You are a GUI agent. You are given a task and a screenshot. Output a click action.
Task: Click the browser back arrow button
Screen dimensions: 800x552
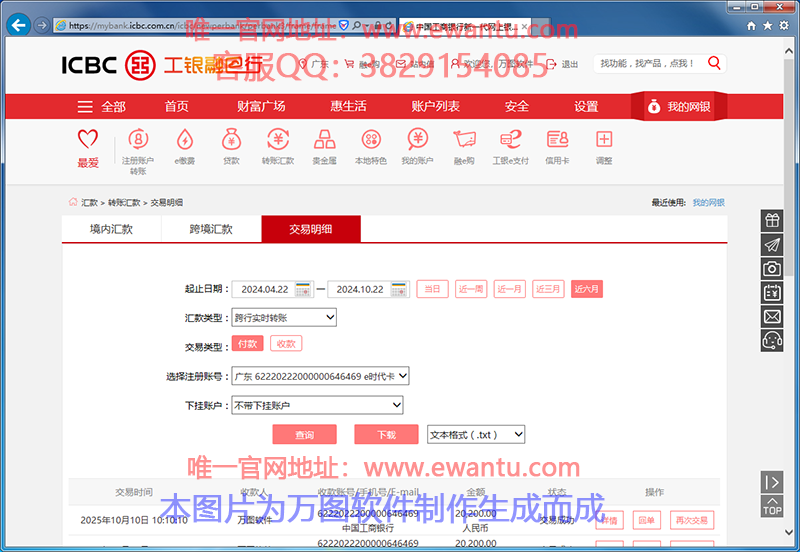[x=19, y=25]
